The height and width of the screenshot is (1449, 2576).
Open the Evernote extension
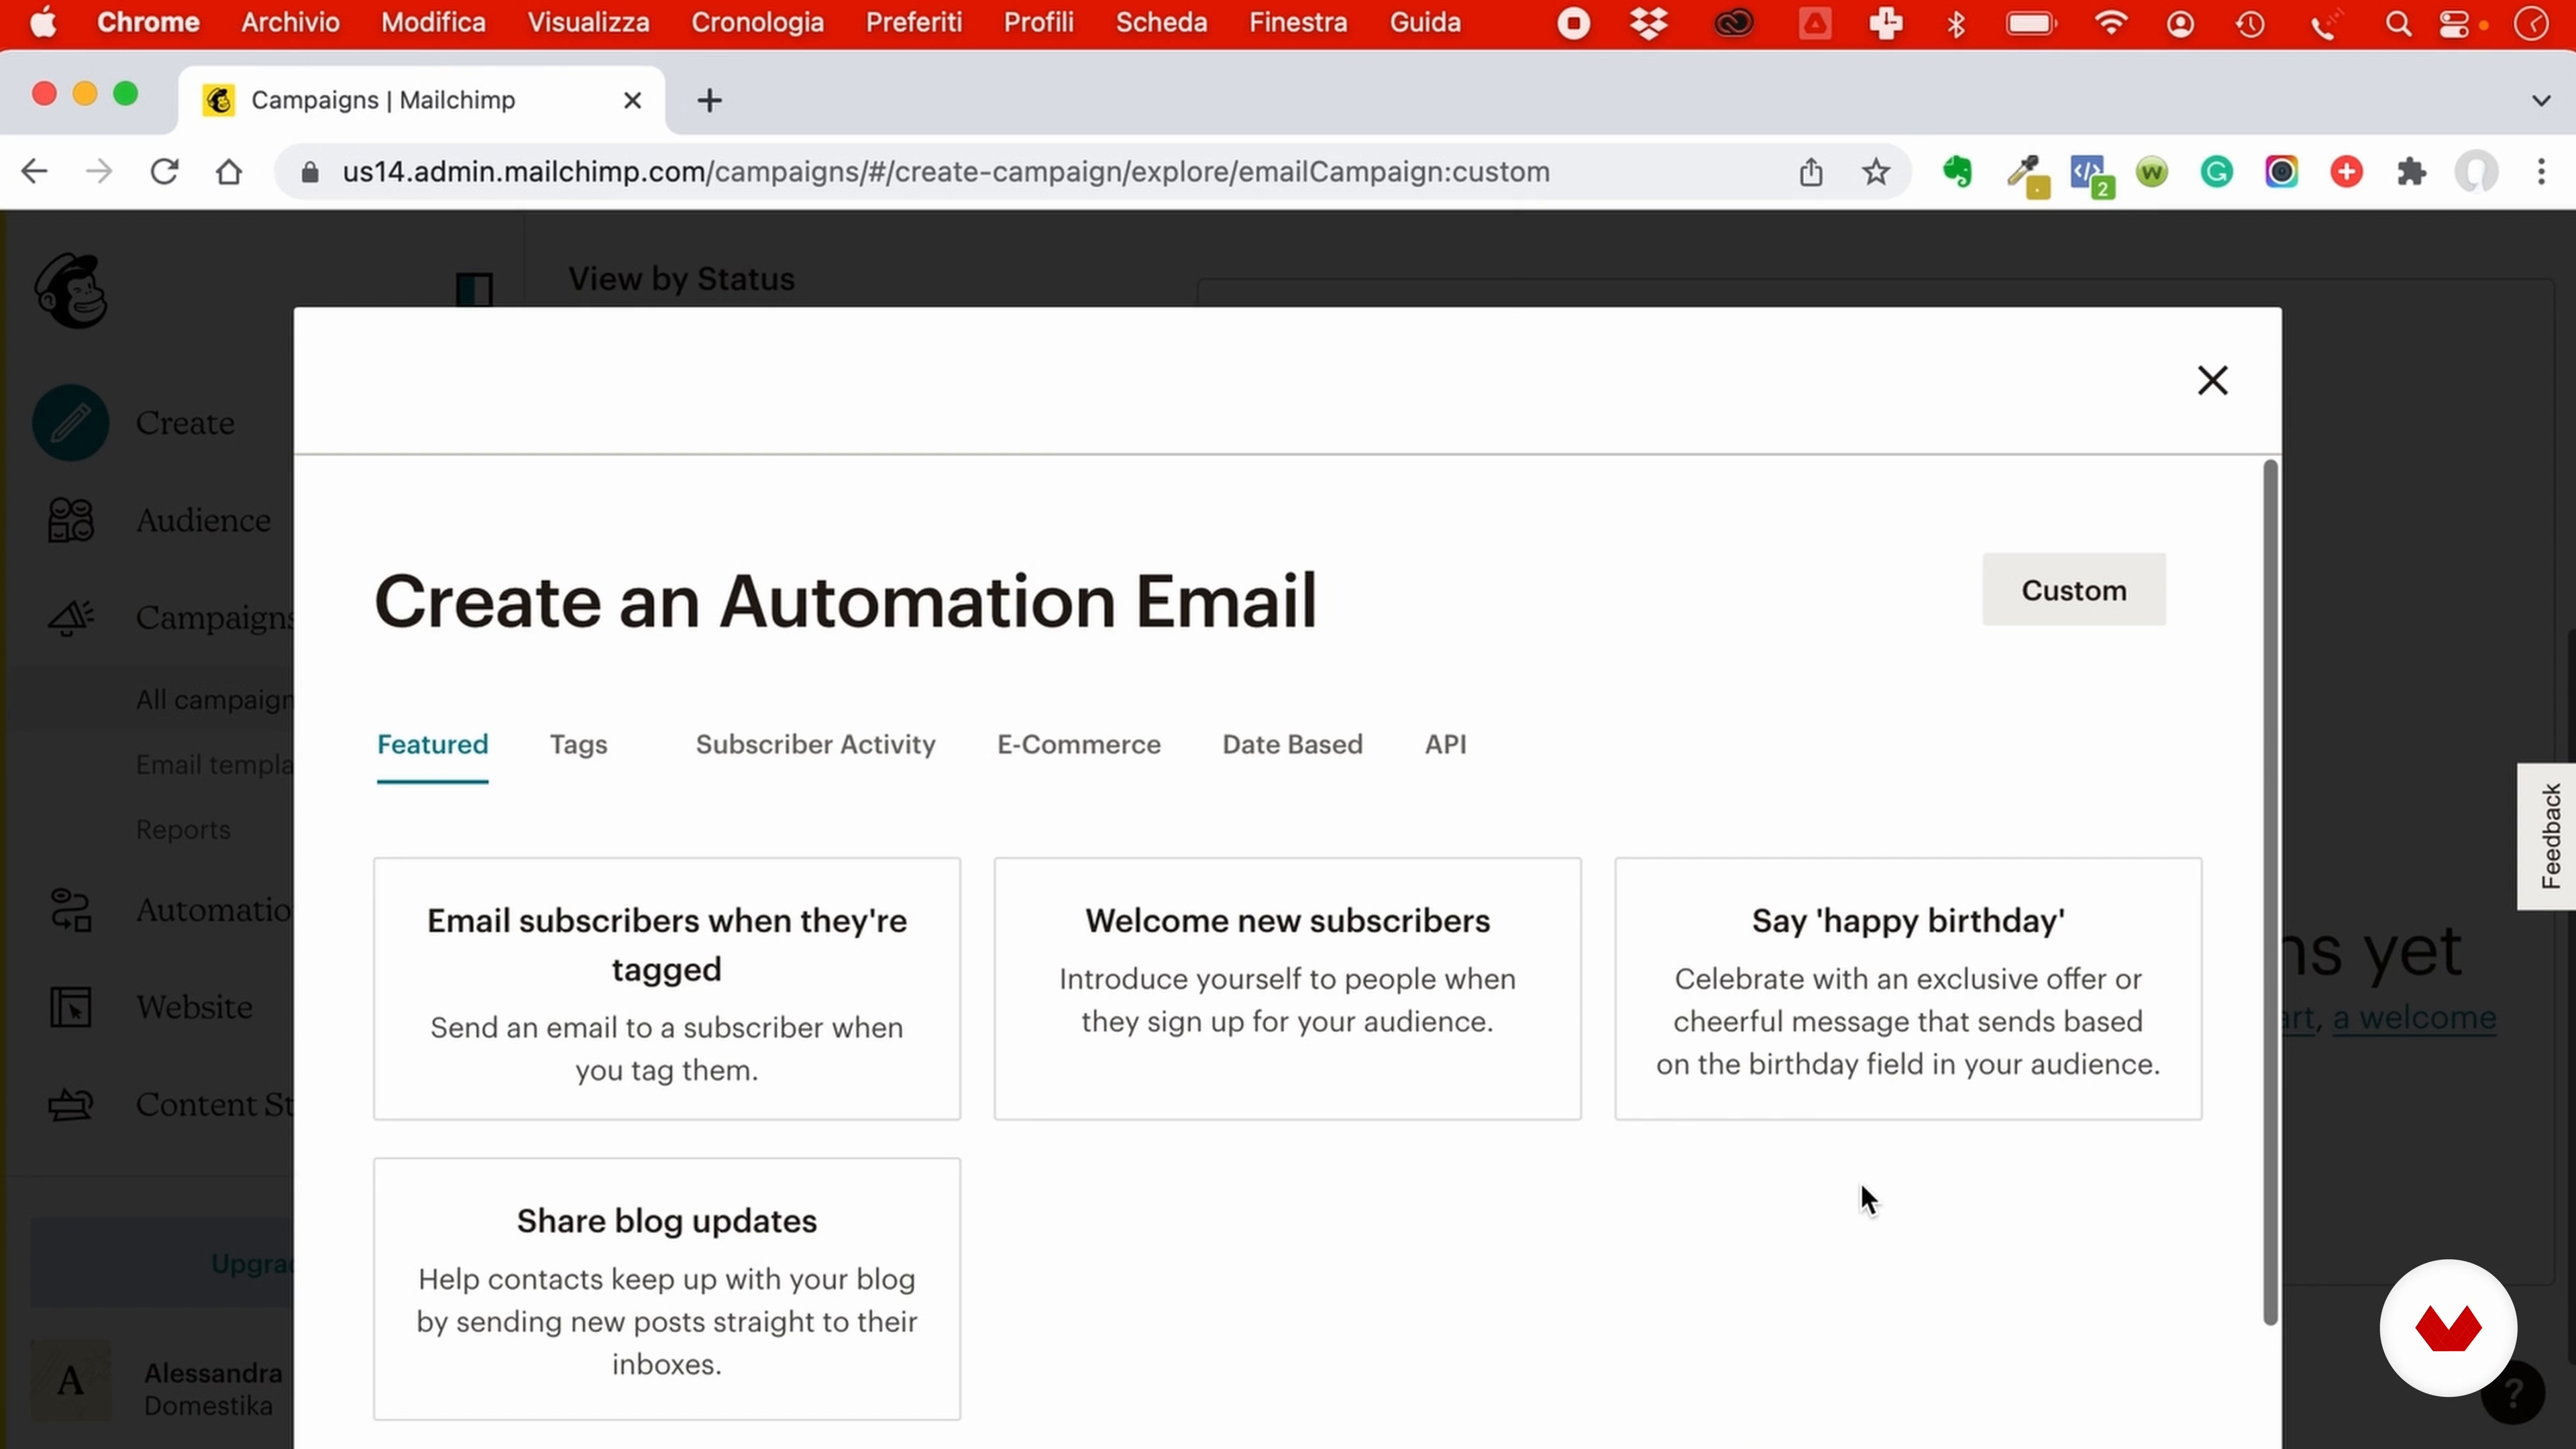pyautogui.click(x=1957, y=172)
